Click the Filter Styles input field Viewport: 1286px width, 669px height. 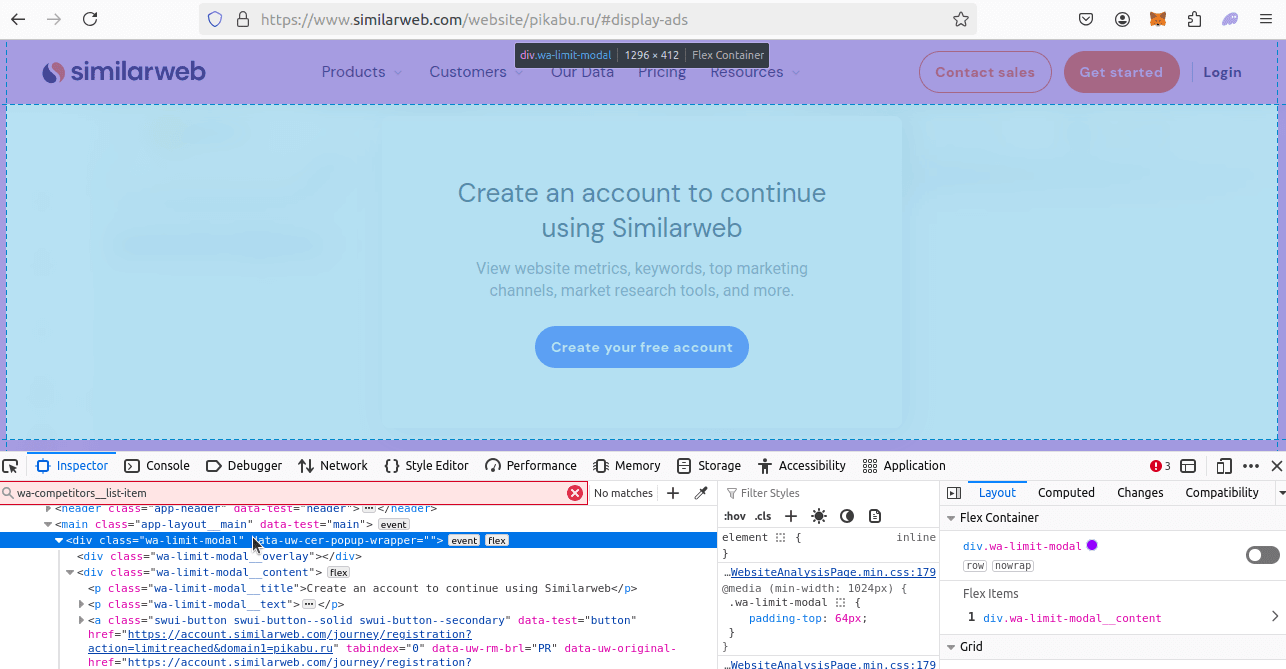click(x=829, y=493)
